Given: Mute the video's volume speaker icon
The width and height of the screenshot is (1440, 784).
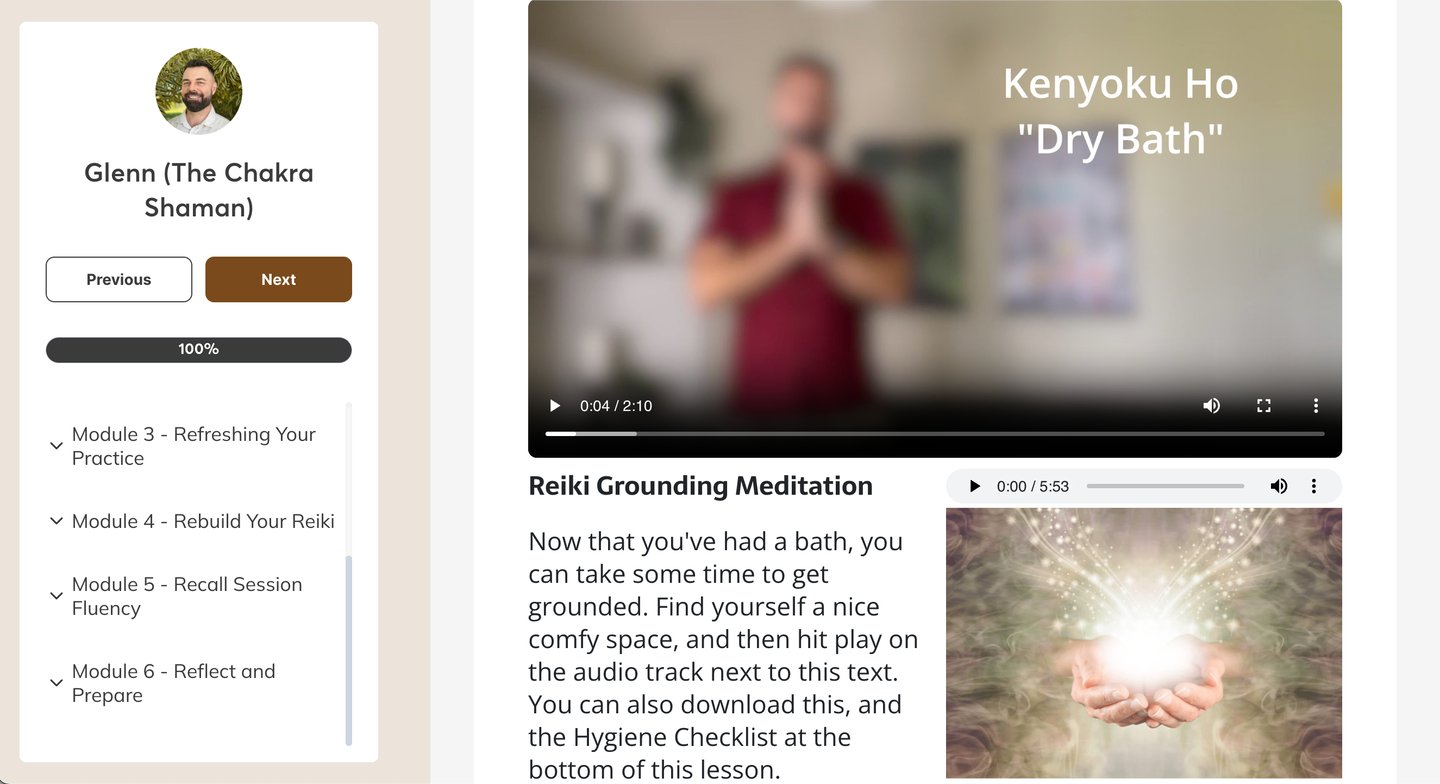Looking at the screenshot, I should (1211, 406).
